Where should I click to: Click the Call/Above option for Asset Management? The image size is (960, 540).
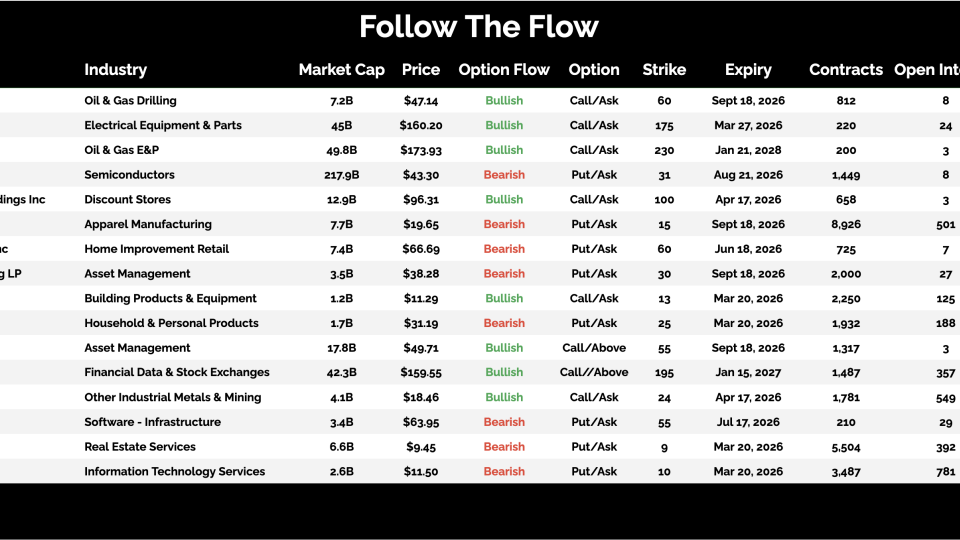594,348
